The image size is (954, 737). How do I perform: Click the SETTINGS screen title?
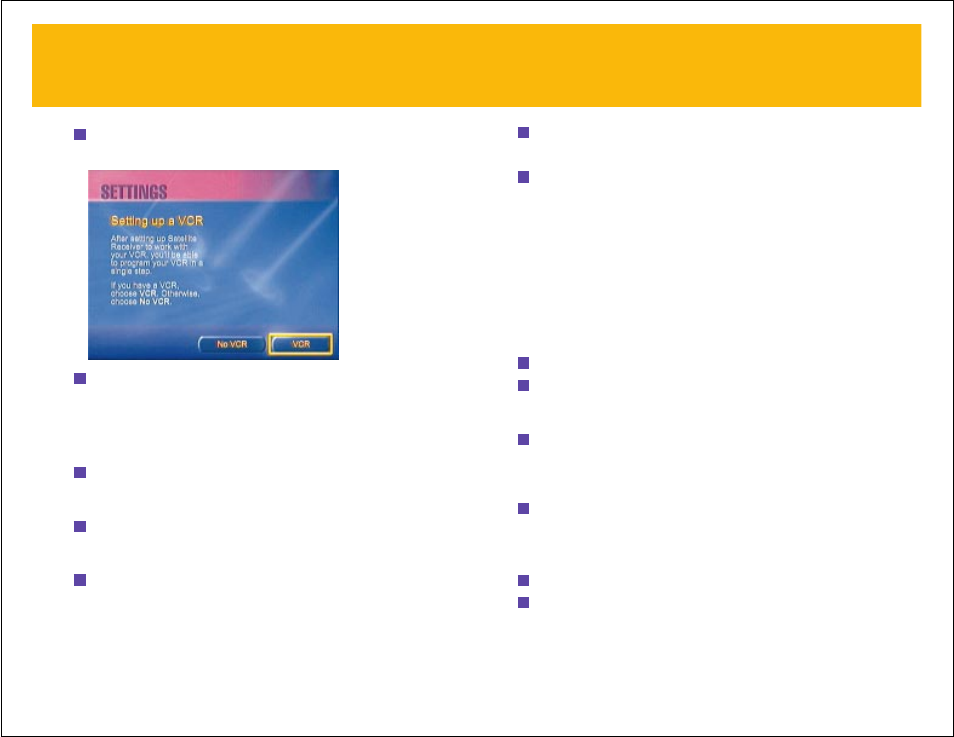[134, 192]
